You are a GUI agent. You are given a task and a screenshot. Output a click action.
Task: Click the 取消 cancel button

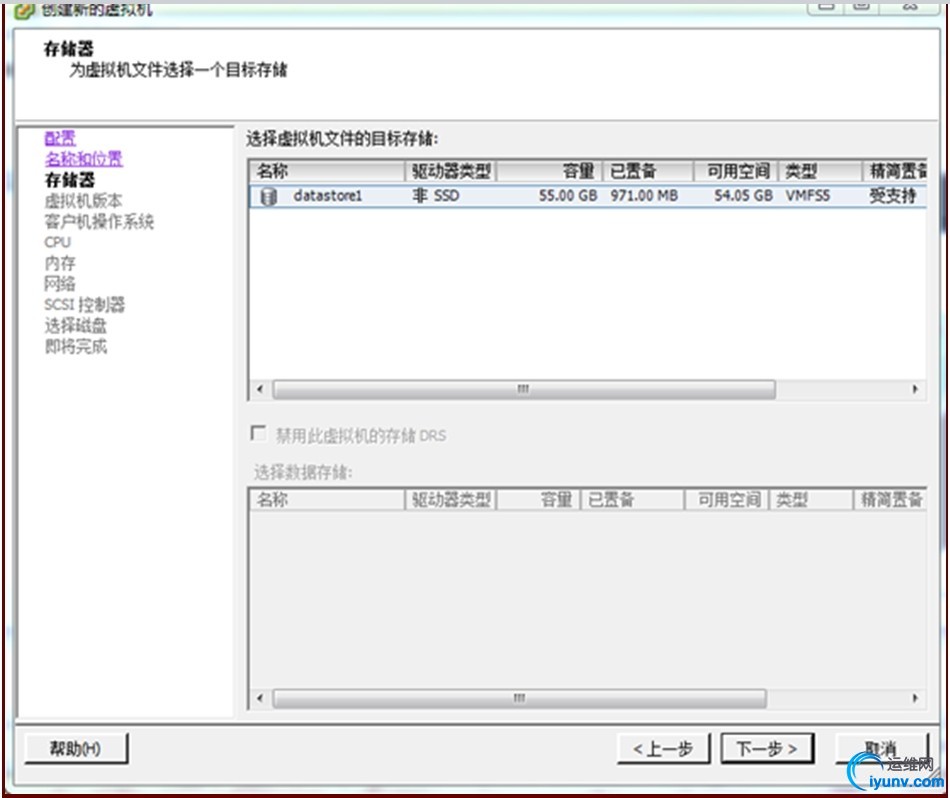[882, 749]
